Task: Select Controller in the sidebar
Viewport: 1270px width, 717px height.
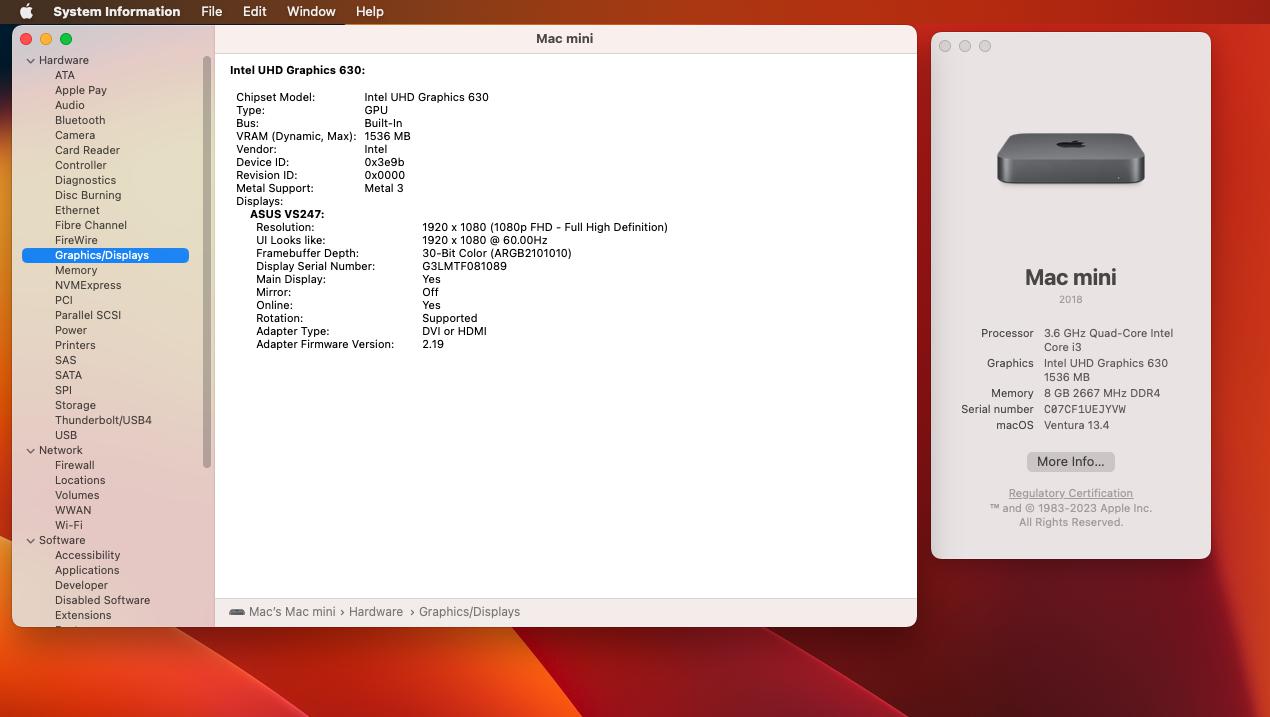Action: click(x=81, y=165)
